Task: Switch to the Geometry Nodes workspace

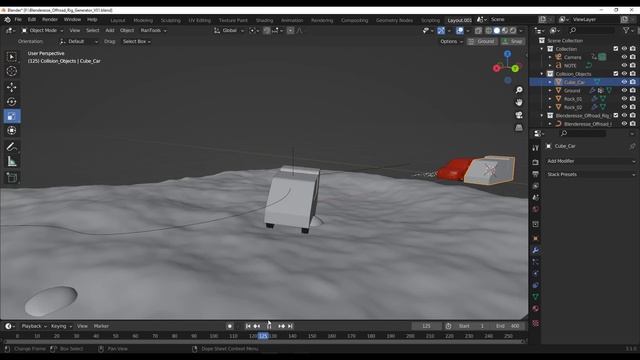Action: pyautogui.click(x=394, y=20)
